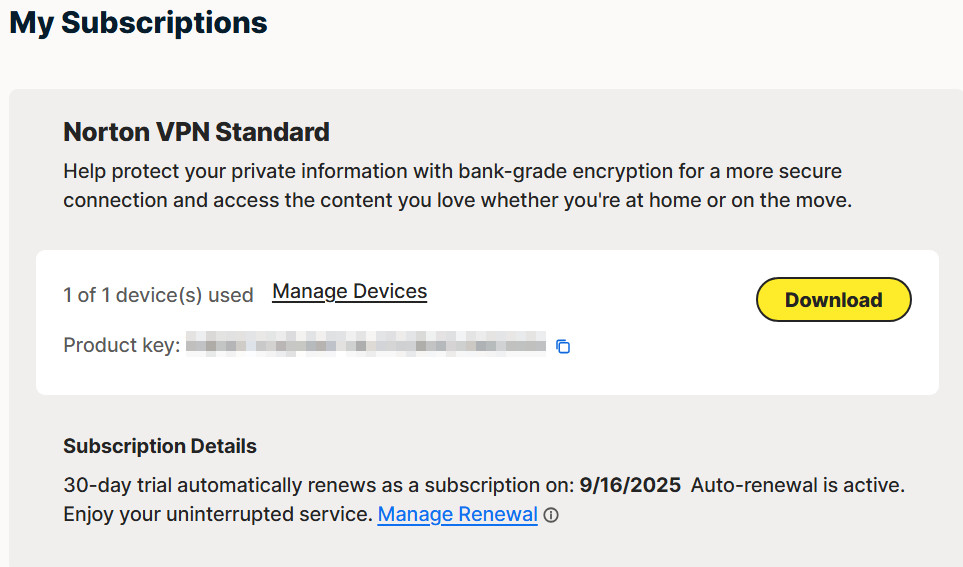The image size is (963, 567).
Task: Click the "1 of 1 device(s) used" text
Action: (x=158, y=295)
